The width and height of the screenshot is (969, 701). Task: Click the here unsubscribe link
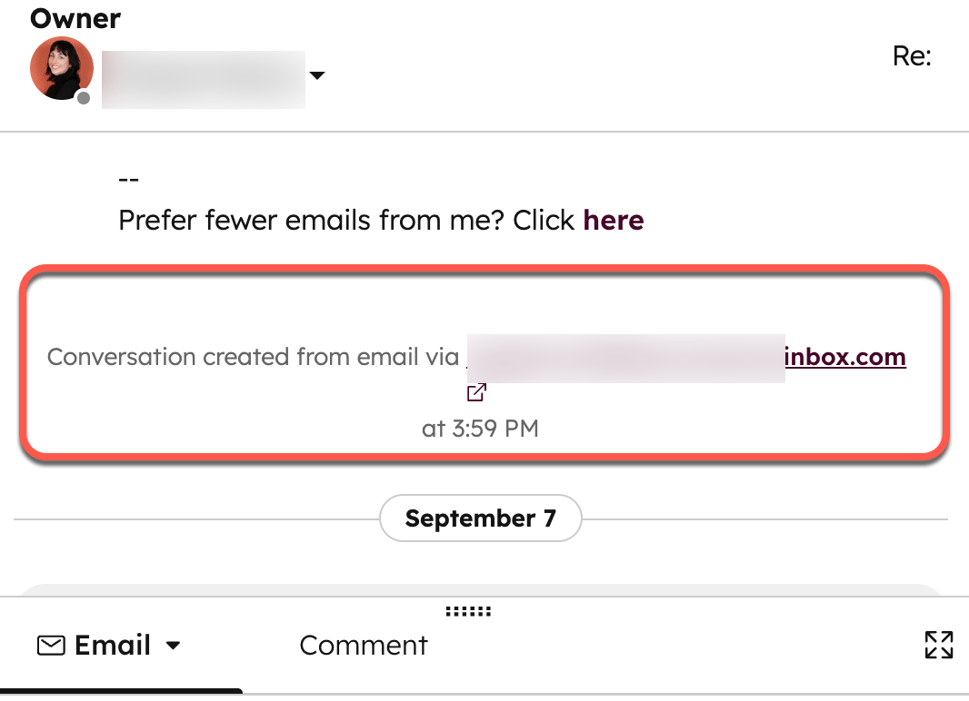613,220
